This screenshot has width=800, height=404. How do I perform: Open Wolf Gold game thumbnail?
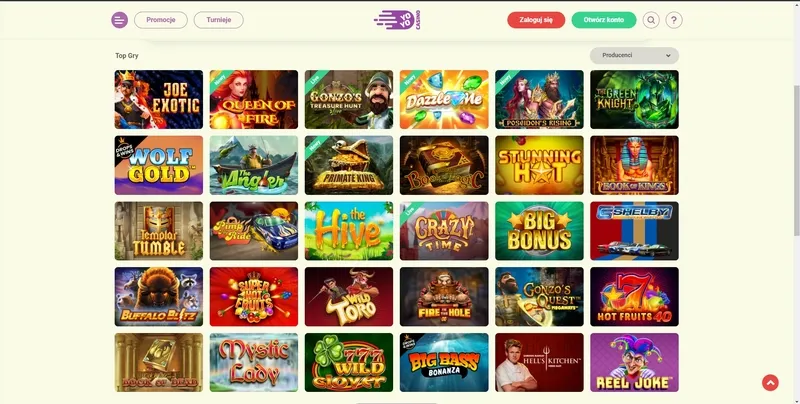(159, 165)
